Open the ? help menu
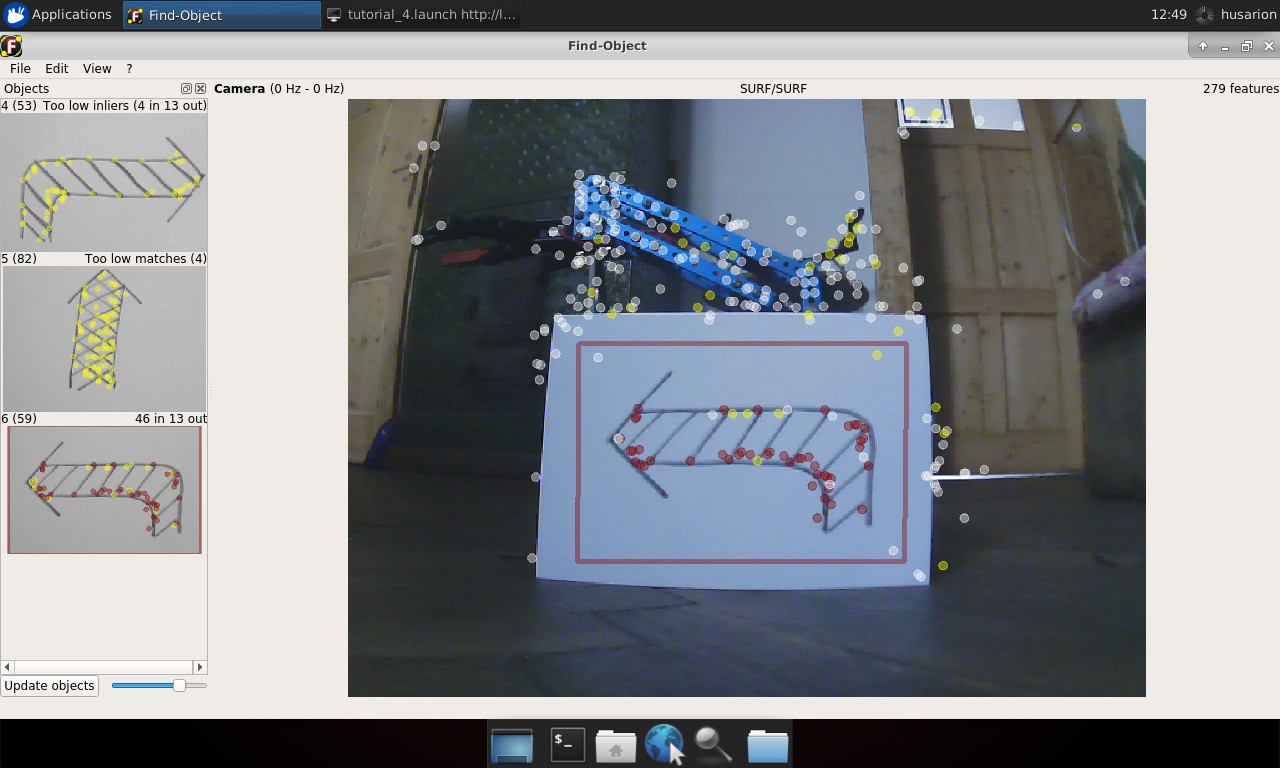 point(129,69)
